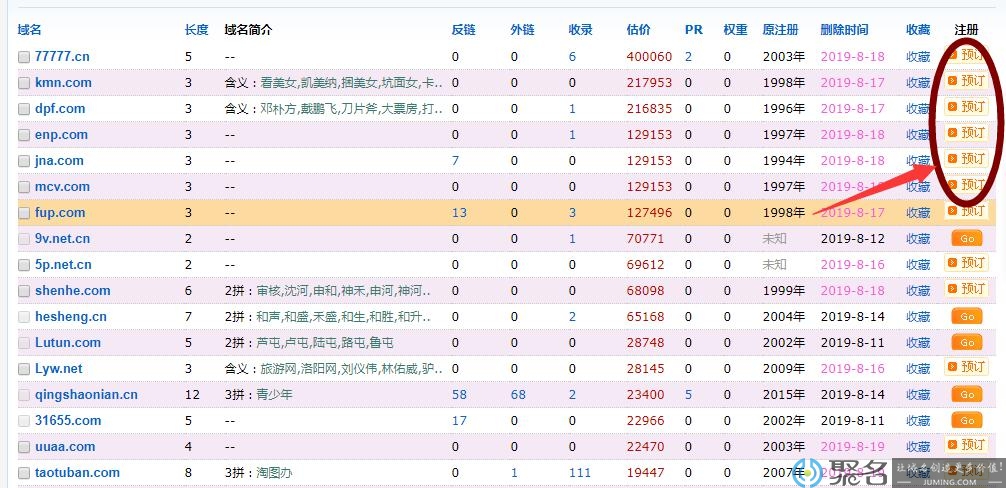Screen dimensions: 1006x488
Task: Sort by the 收录 column header
Action: click(x=581, y=29)
